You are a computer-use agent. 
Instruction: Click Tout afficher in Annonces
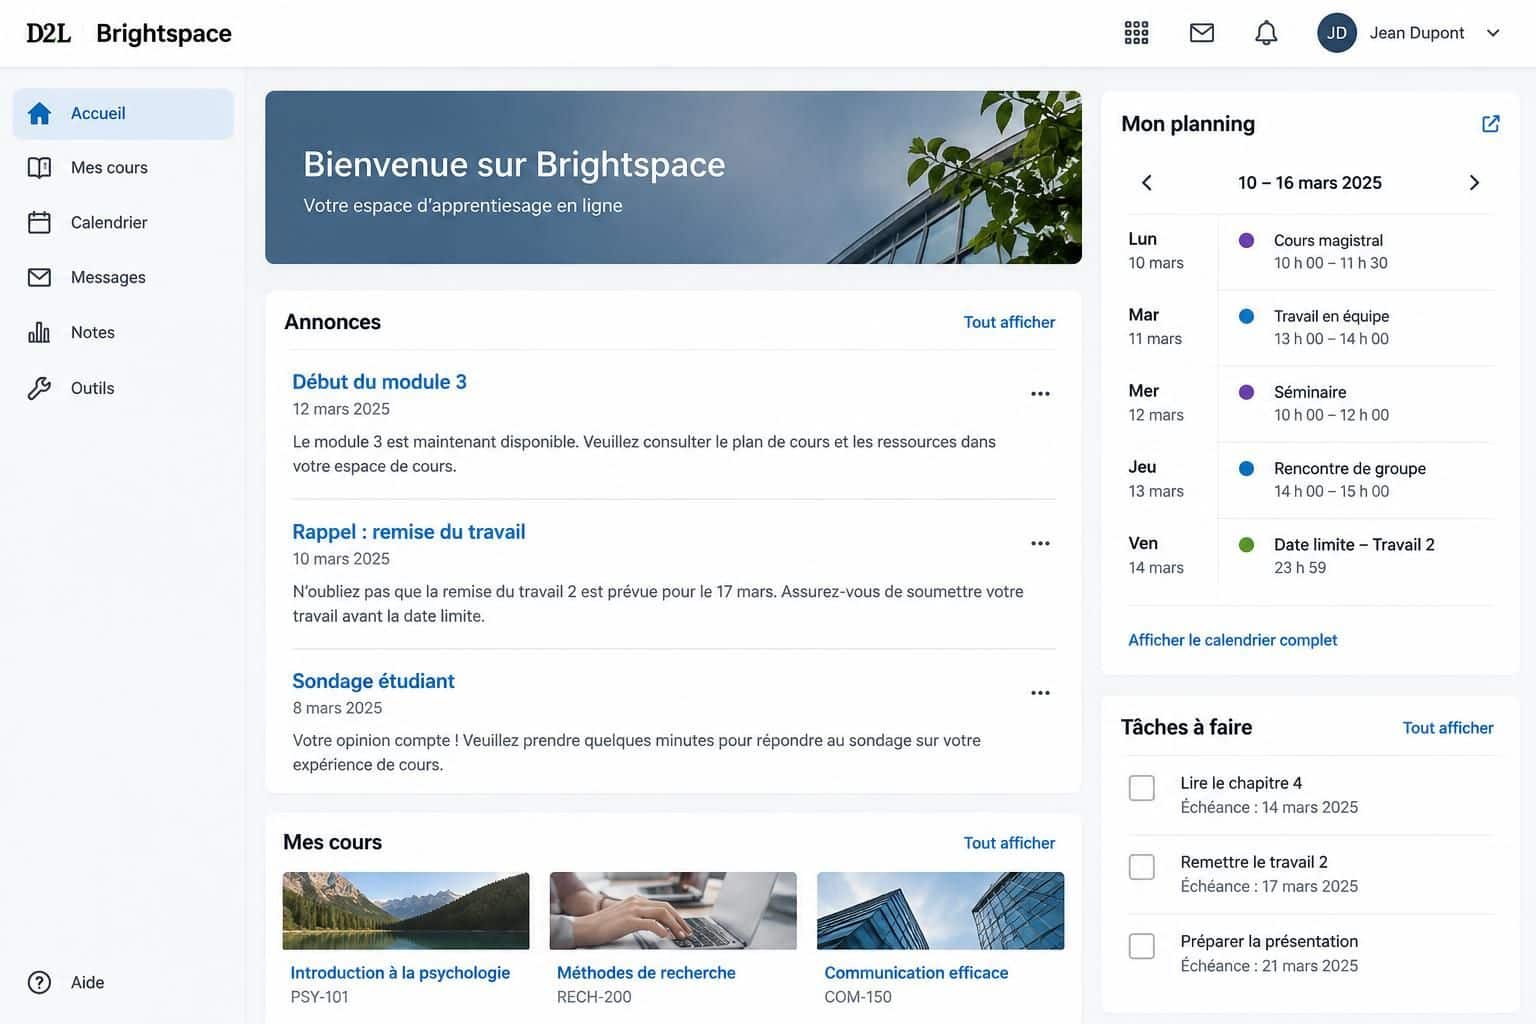click(x=1009, y=322)
